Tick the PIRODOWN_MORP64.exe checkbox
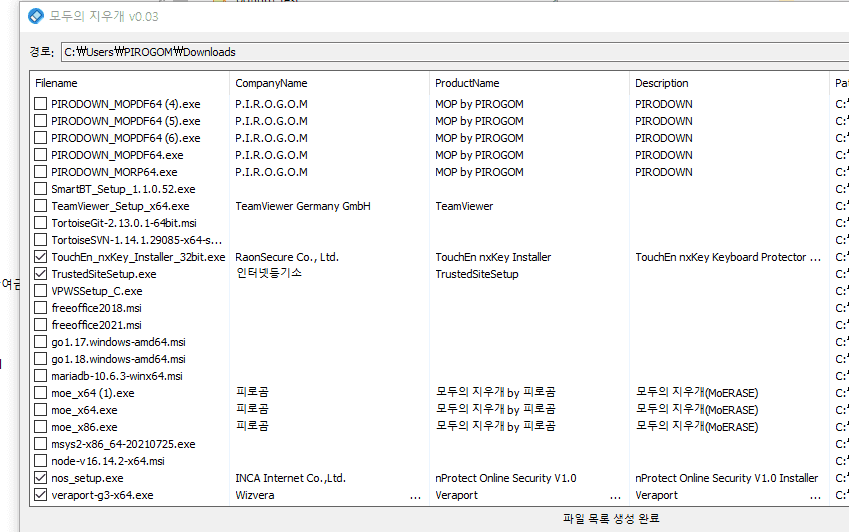Image resolution: width=849 pixels, height=532 pixels. click(41, 172)
